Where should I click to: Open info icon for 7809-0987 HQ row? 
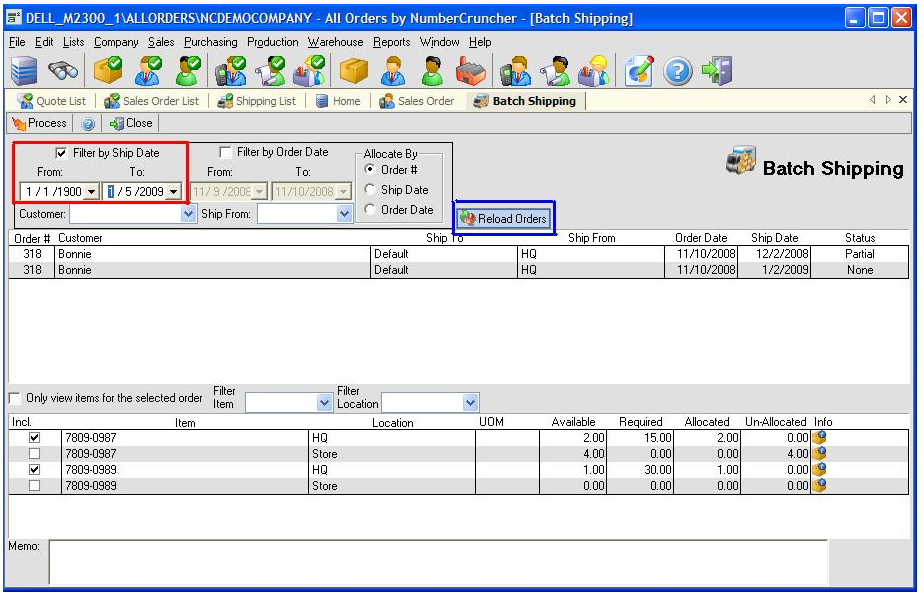point(819,437)
